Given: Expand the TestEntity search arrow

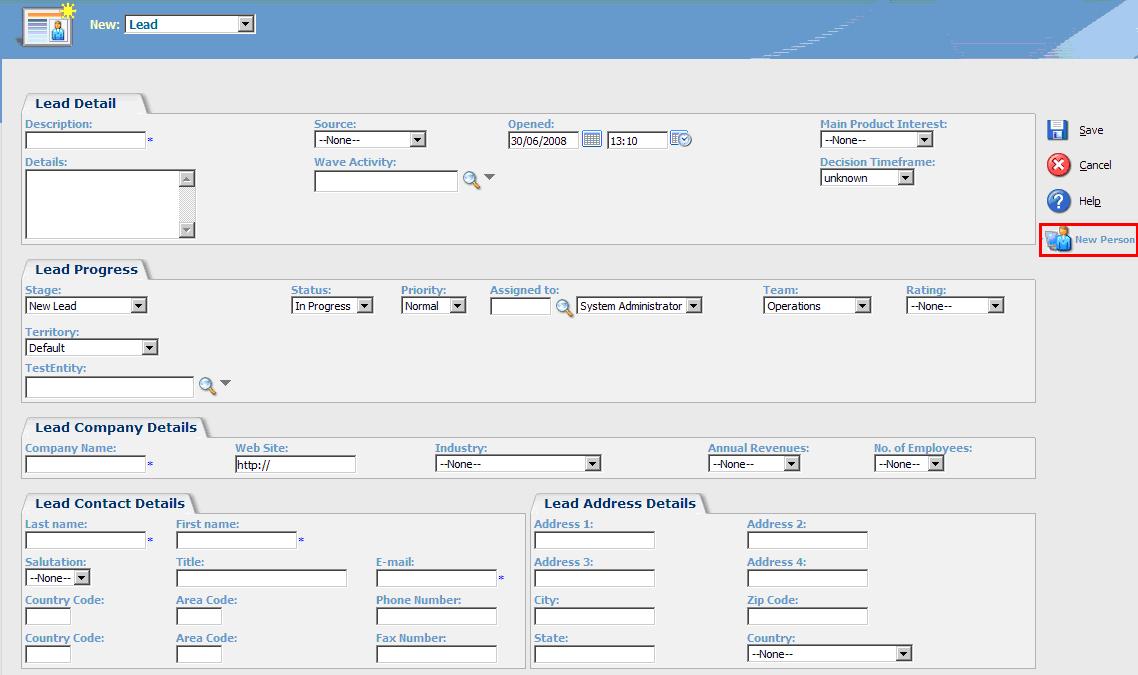Looking at the screenshot, I should (226, 382).
